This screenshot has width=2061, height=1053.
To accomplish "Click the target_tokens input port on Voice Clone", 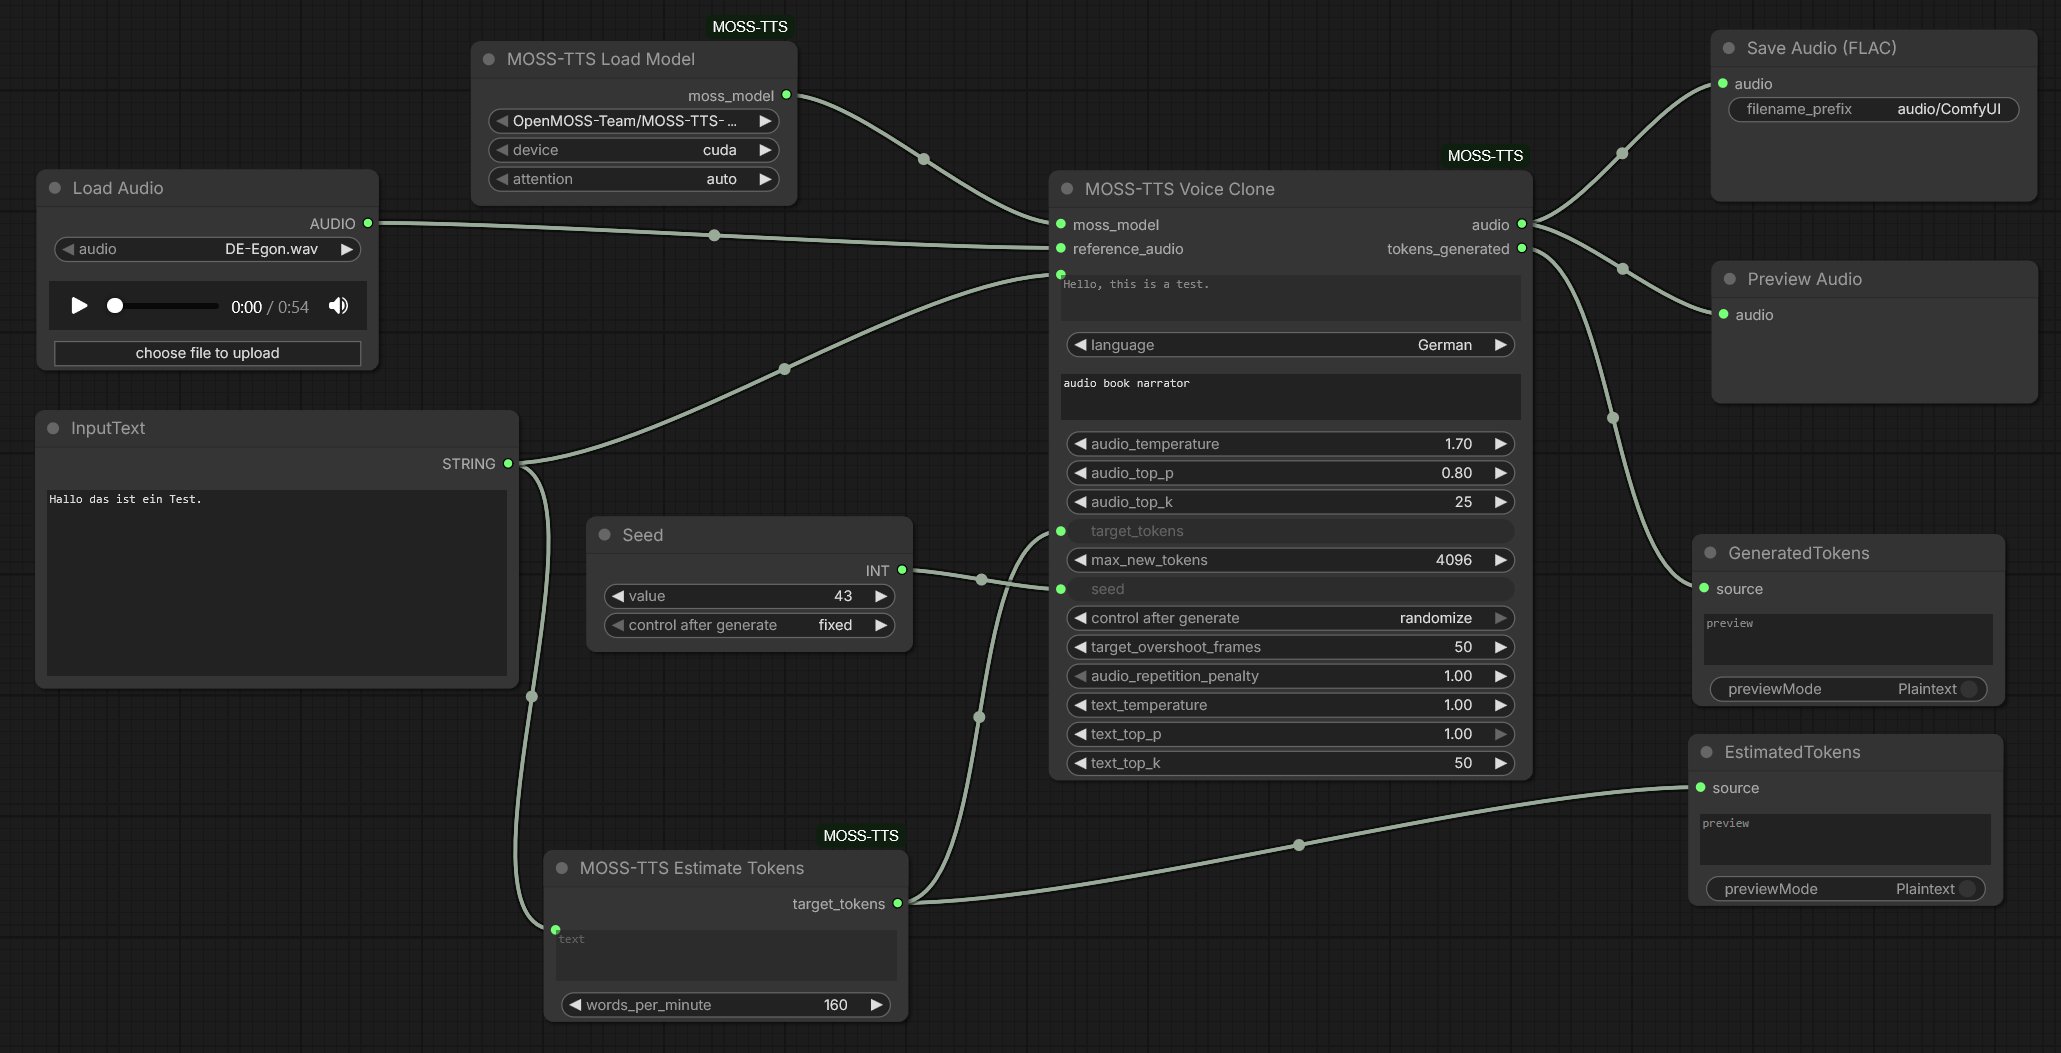I will (x=1061, y=531).
